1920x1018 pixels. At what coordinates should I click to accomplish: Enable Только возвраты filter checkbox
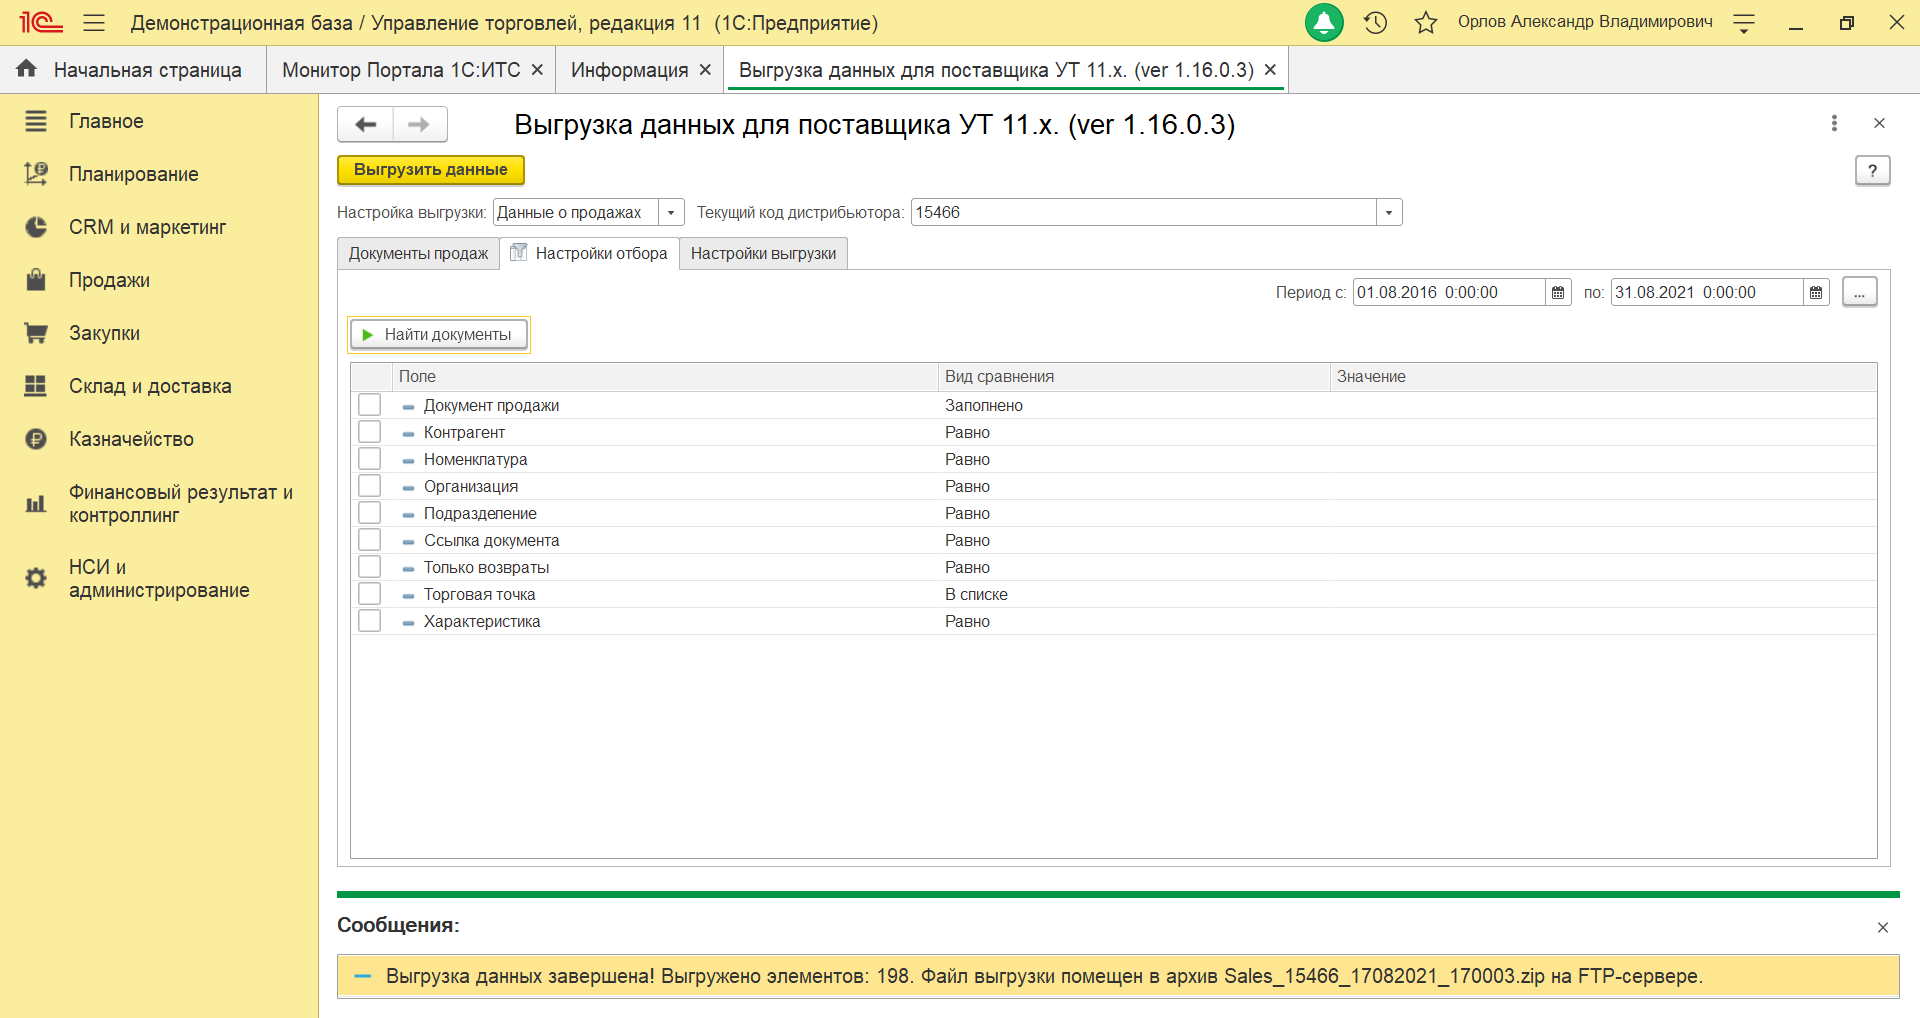point(370,567)
